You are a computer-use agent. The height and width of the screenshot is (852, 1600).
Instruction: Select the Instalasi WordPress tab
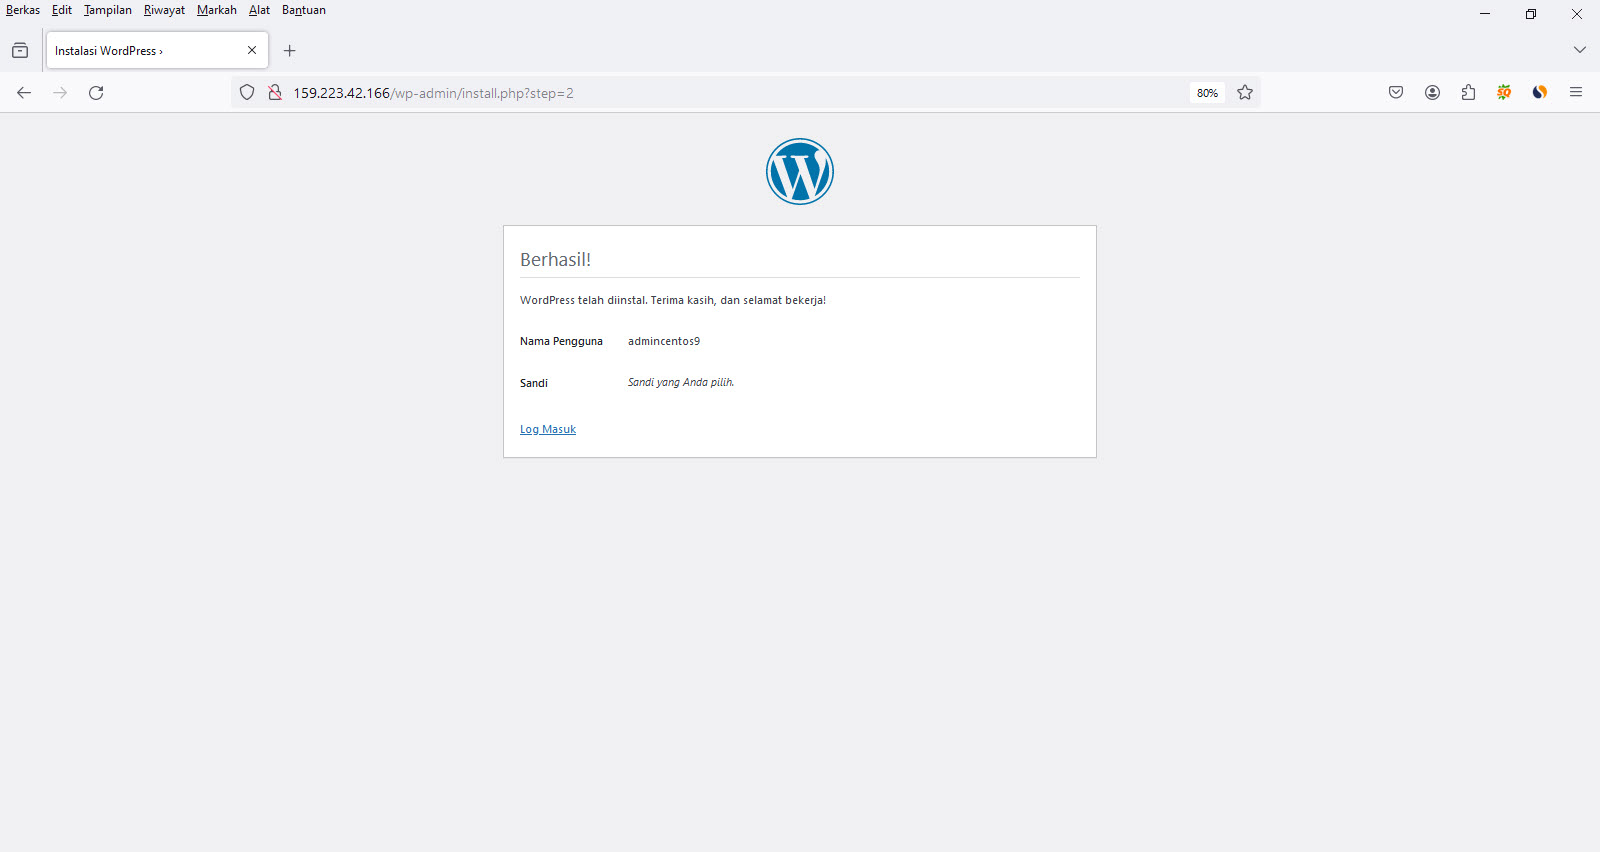[x=140, y=51]
